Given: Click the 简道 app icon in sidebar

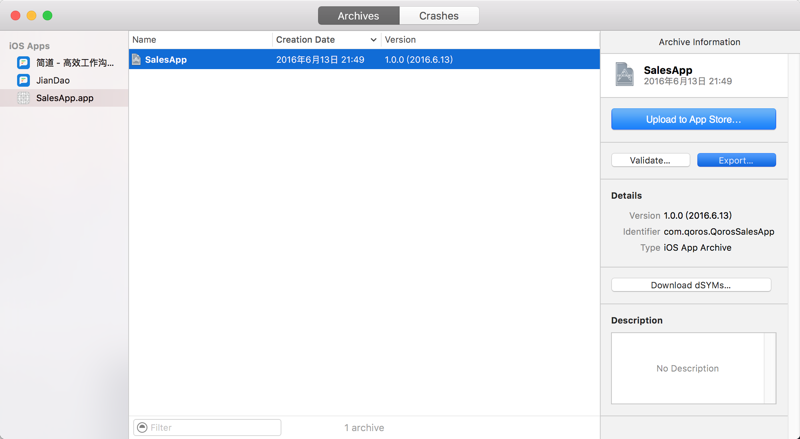Looking at the screenshot, I should click(x=23, y=63).
